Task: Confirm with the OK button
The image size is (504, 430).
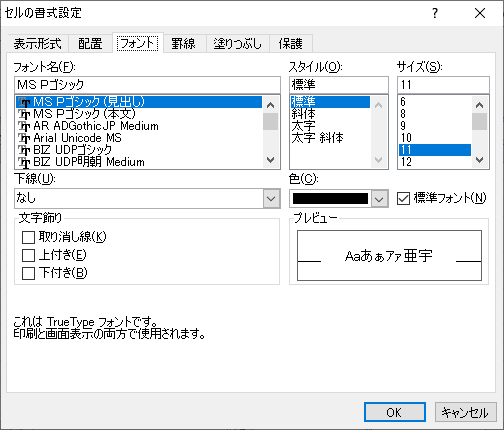Action: 395,412
